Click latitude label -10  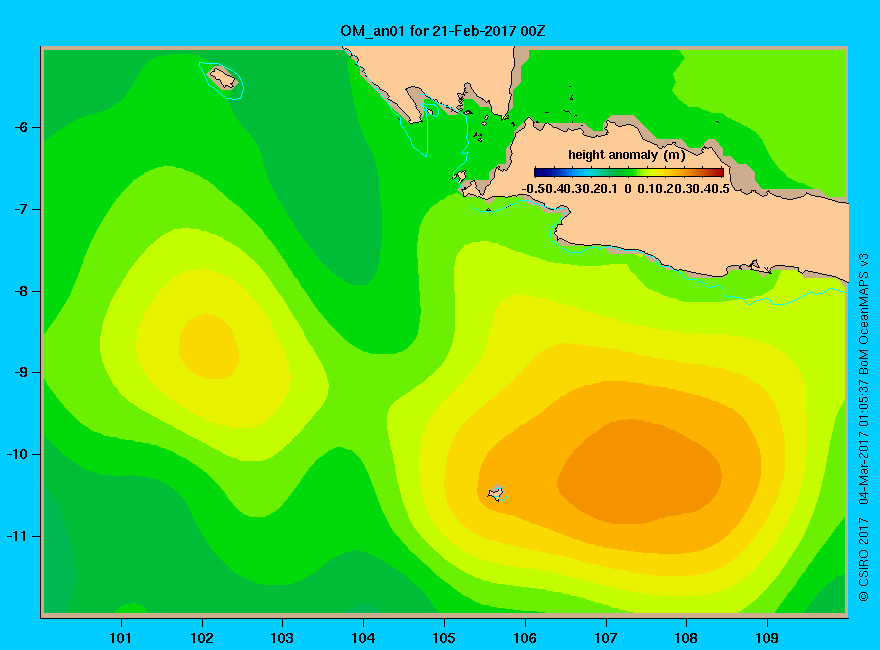tap(17, 455)
